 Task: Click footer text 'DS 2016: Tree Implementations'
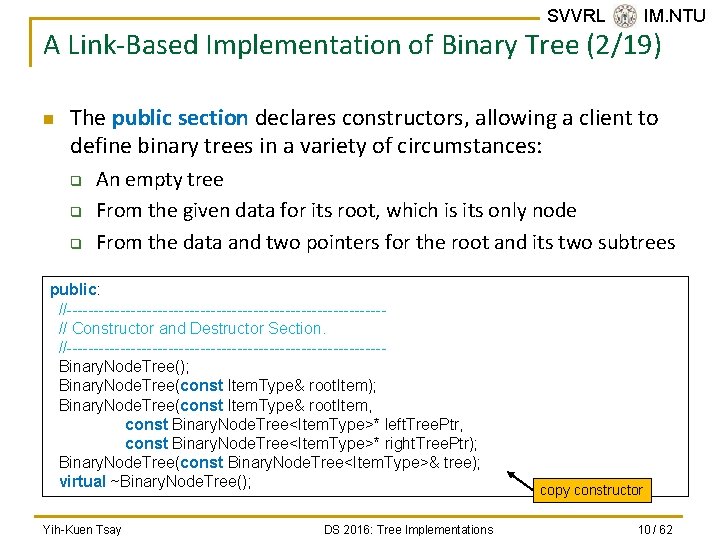tap(409, 529)
